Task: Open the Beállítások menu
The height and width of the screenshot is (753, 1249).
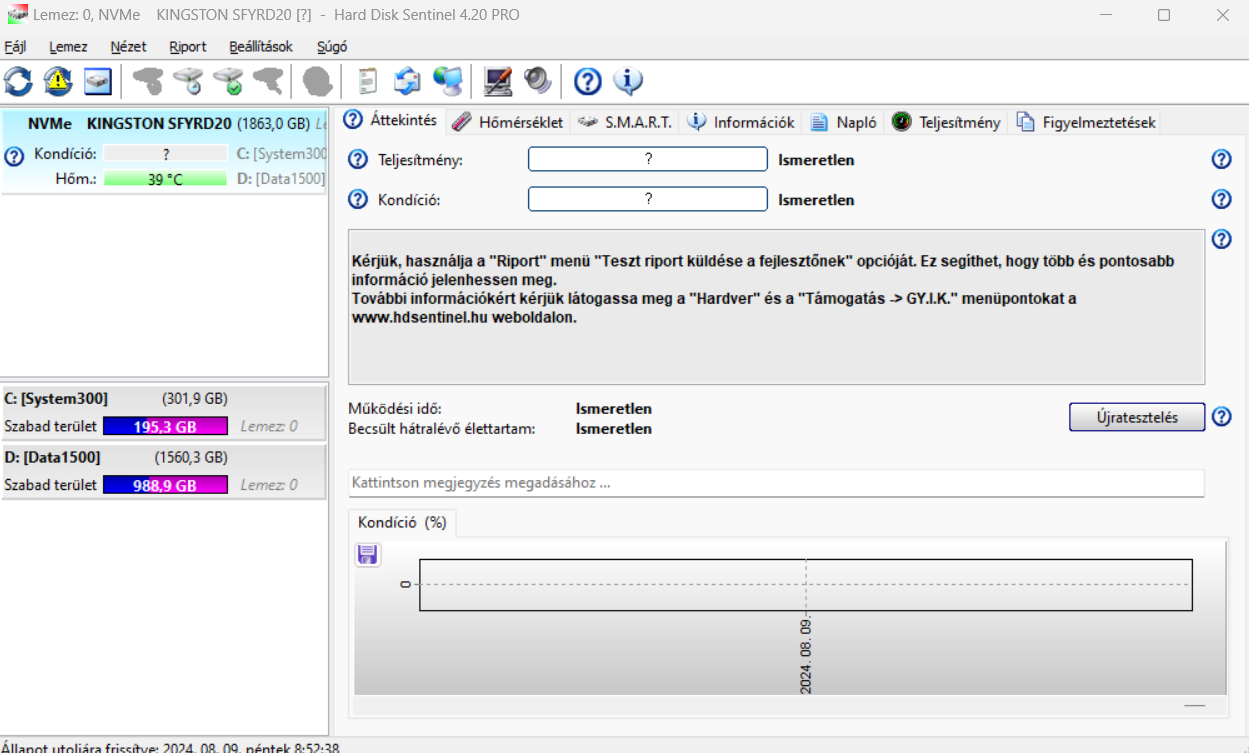Action: coord(261,47)
